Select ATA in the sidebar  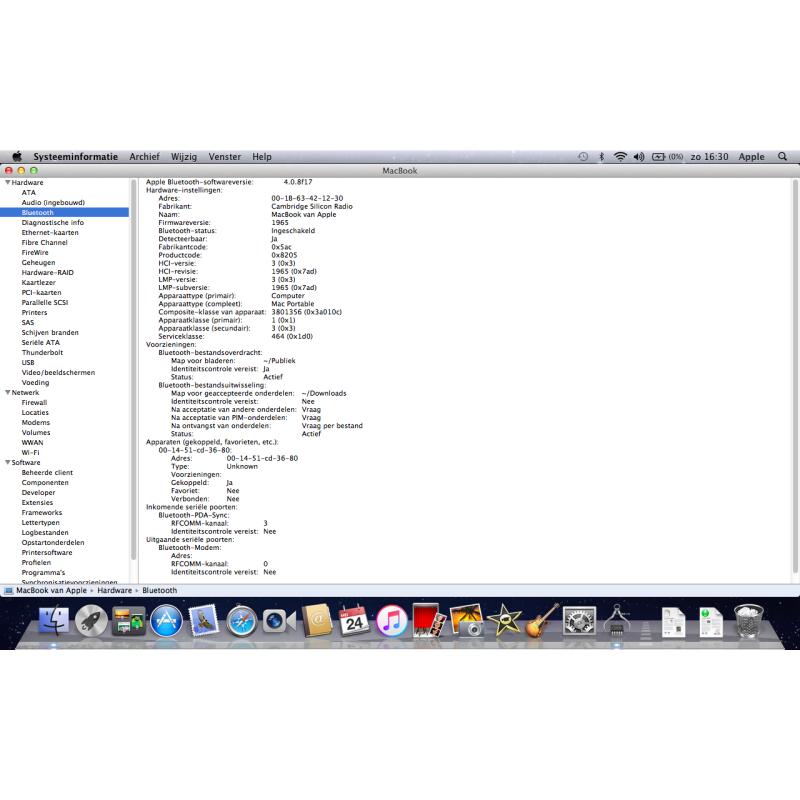29,192
